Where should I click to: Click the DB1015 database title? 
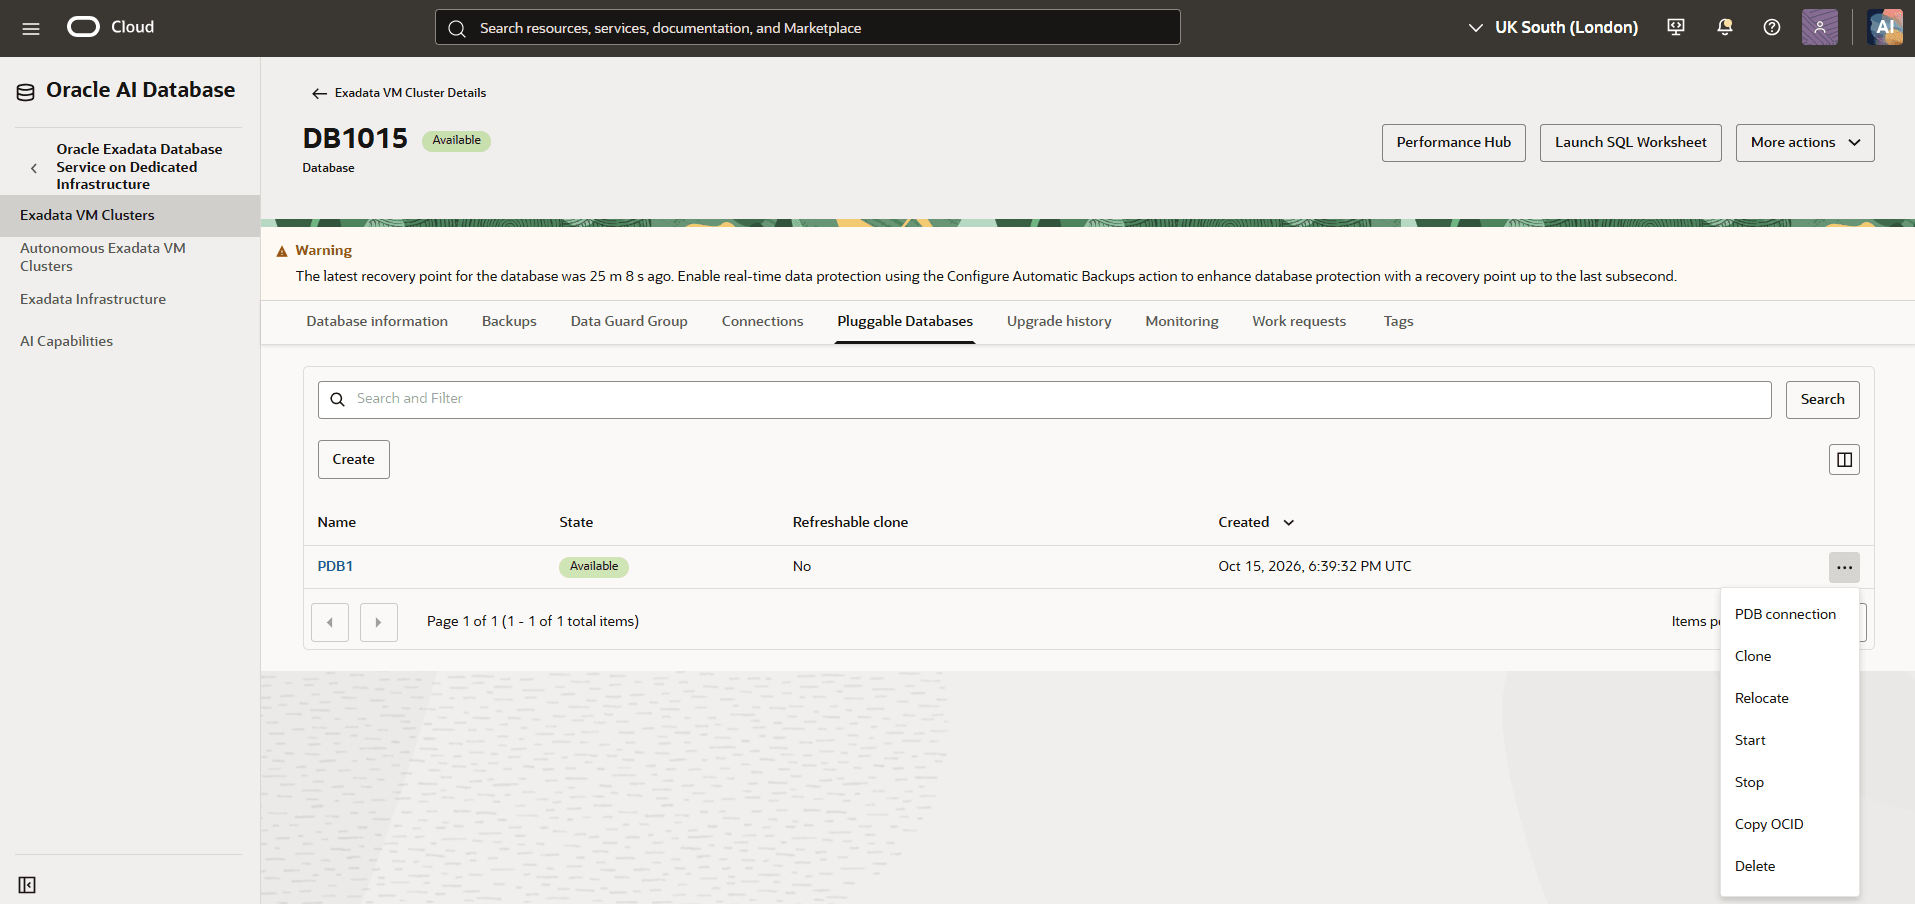(x=355, y=138)
